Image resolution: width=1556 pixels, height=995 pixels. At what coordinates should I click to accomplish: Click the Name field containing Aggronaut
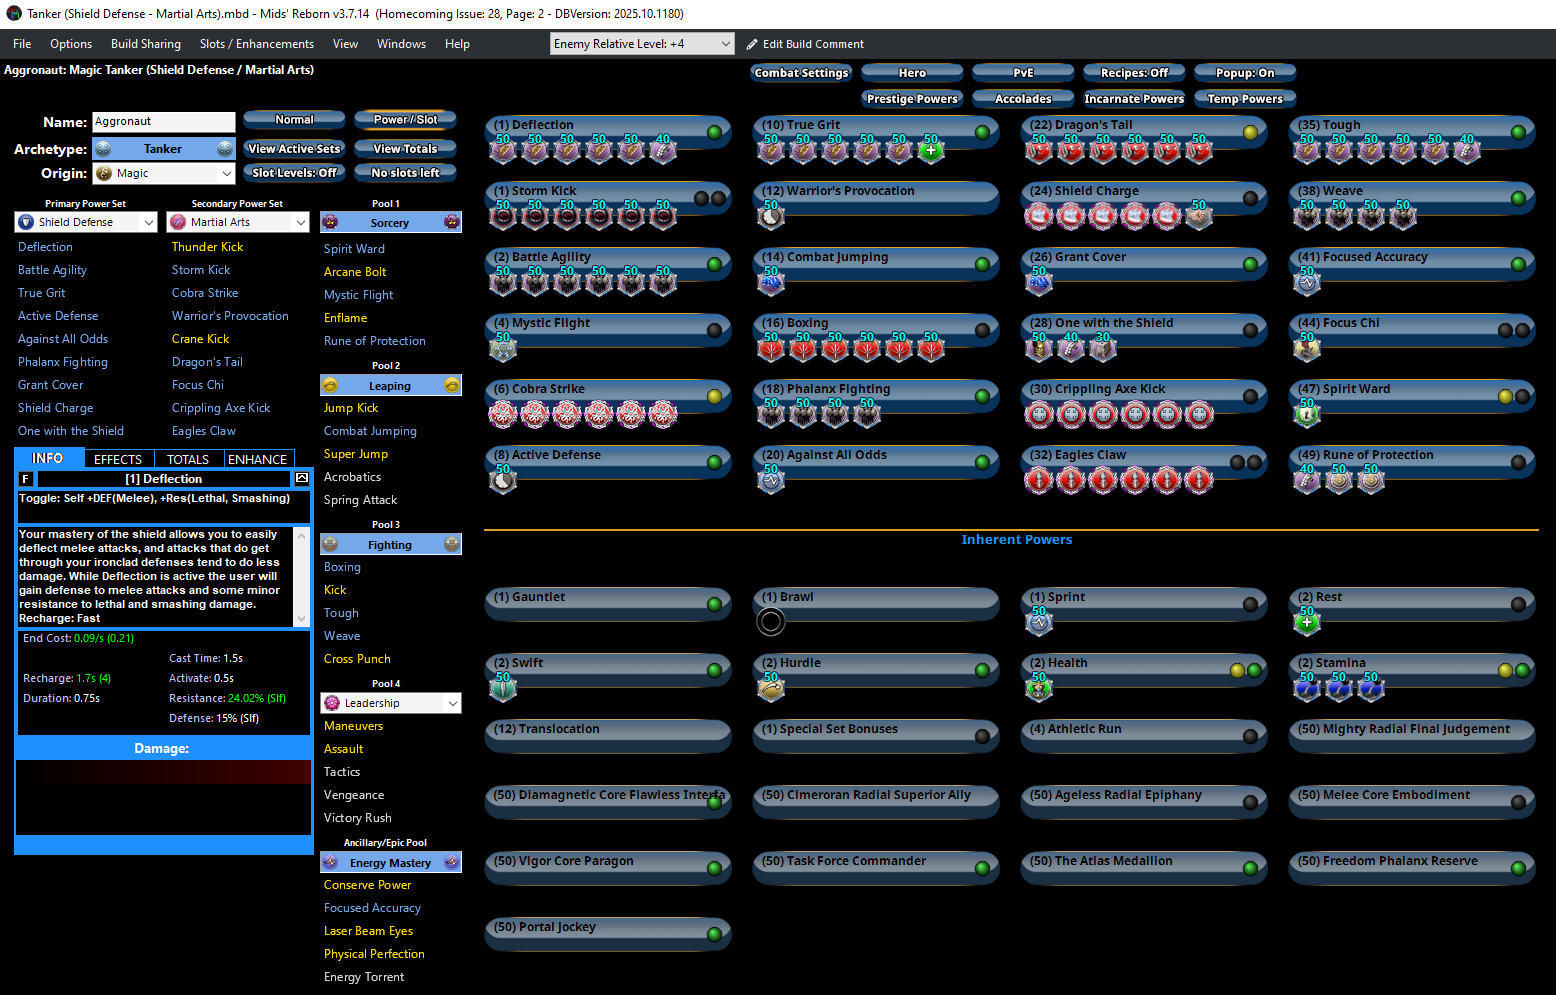click(163, 122)
